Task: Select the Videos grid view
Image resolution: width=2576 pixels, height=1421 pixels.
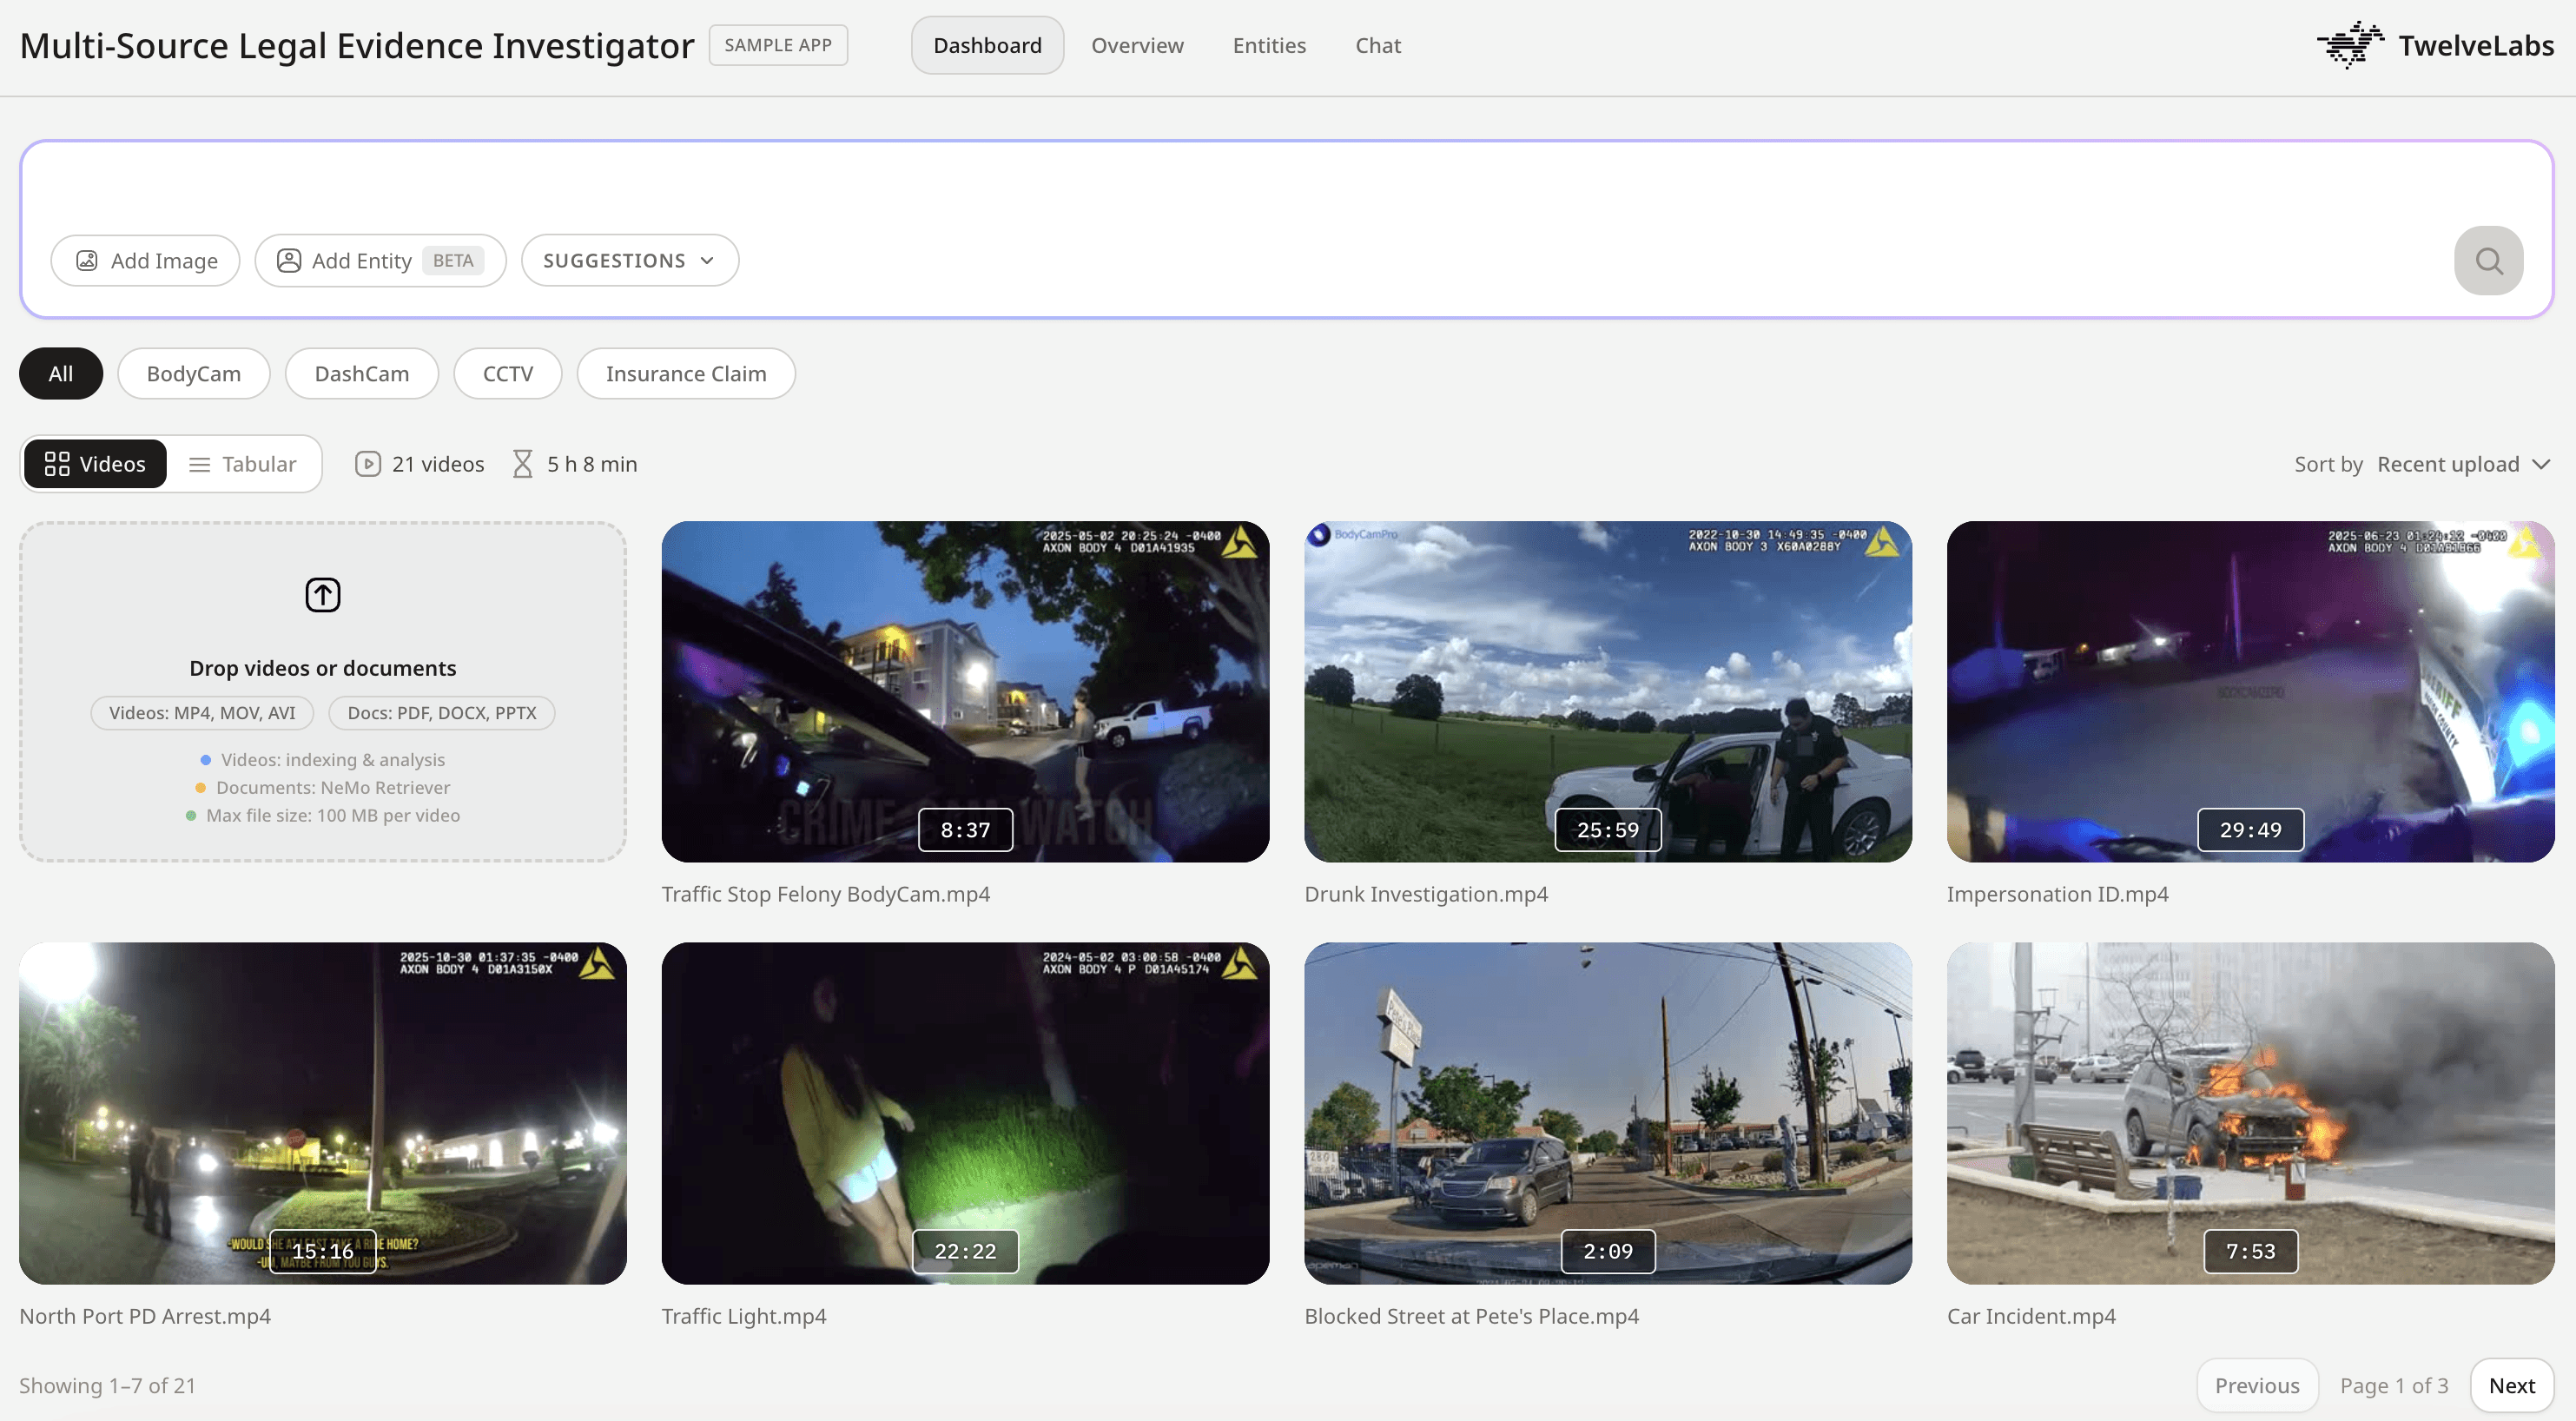Action: tap(95, 464)
